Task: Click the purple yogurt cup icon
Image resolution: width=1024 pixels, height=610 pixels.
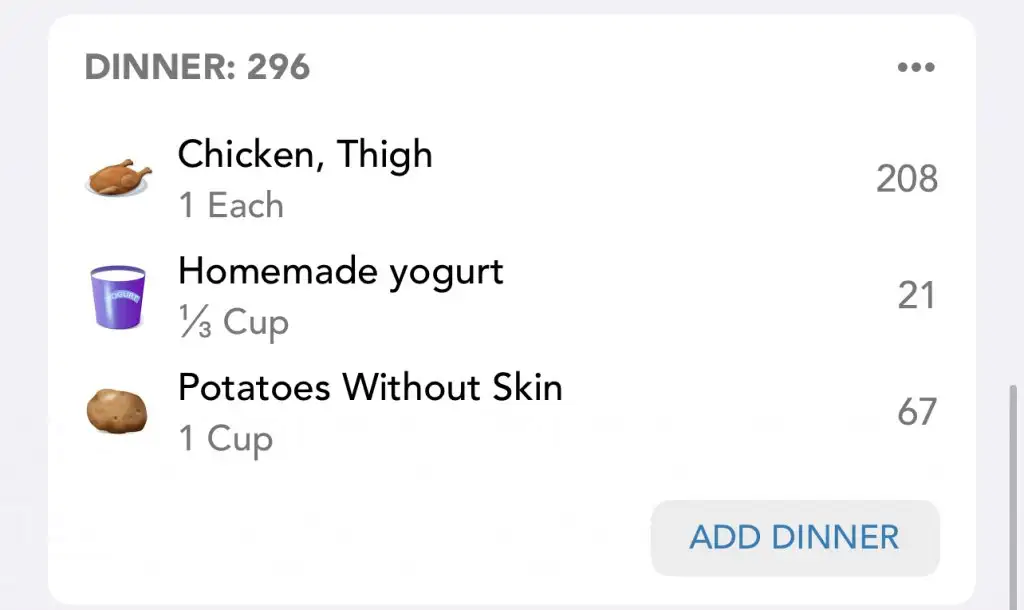Action: click(x=119, y=296)
